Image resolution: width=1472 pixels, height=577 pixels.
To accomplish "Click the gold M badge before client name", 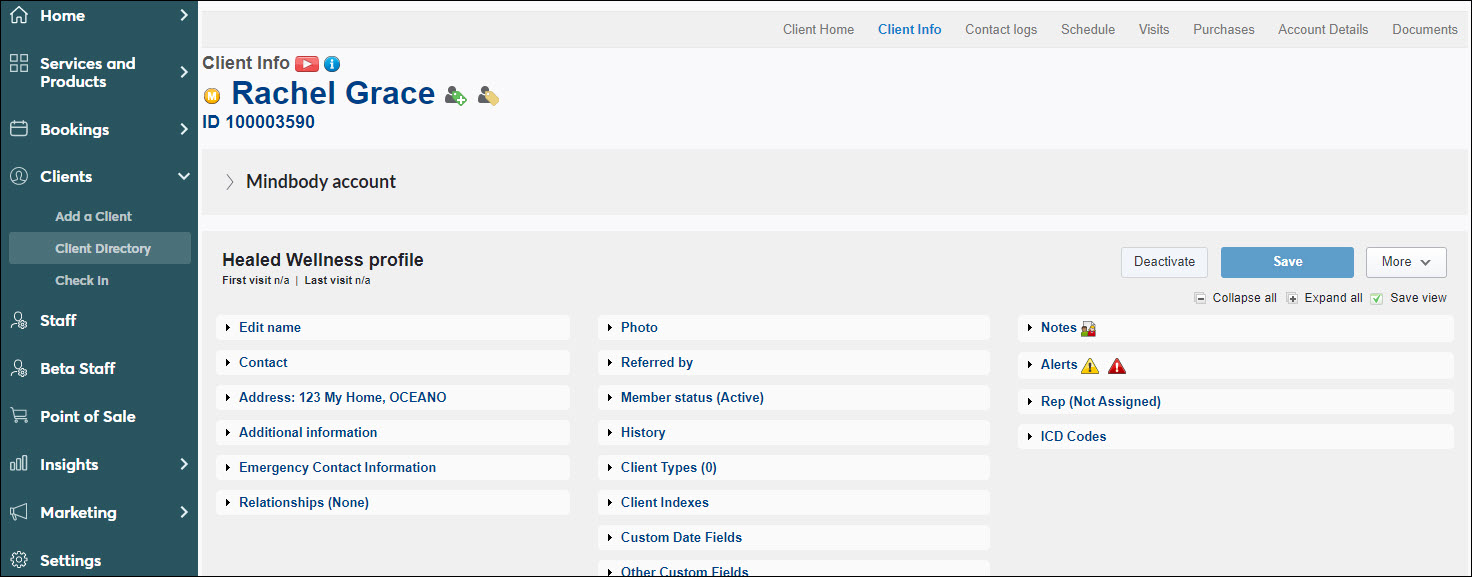I will click(x=212, y=96).
